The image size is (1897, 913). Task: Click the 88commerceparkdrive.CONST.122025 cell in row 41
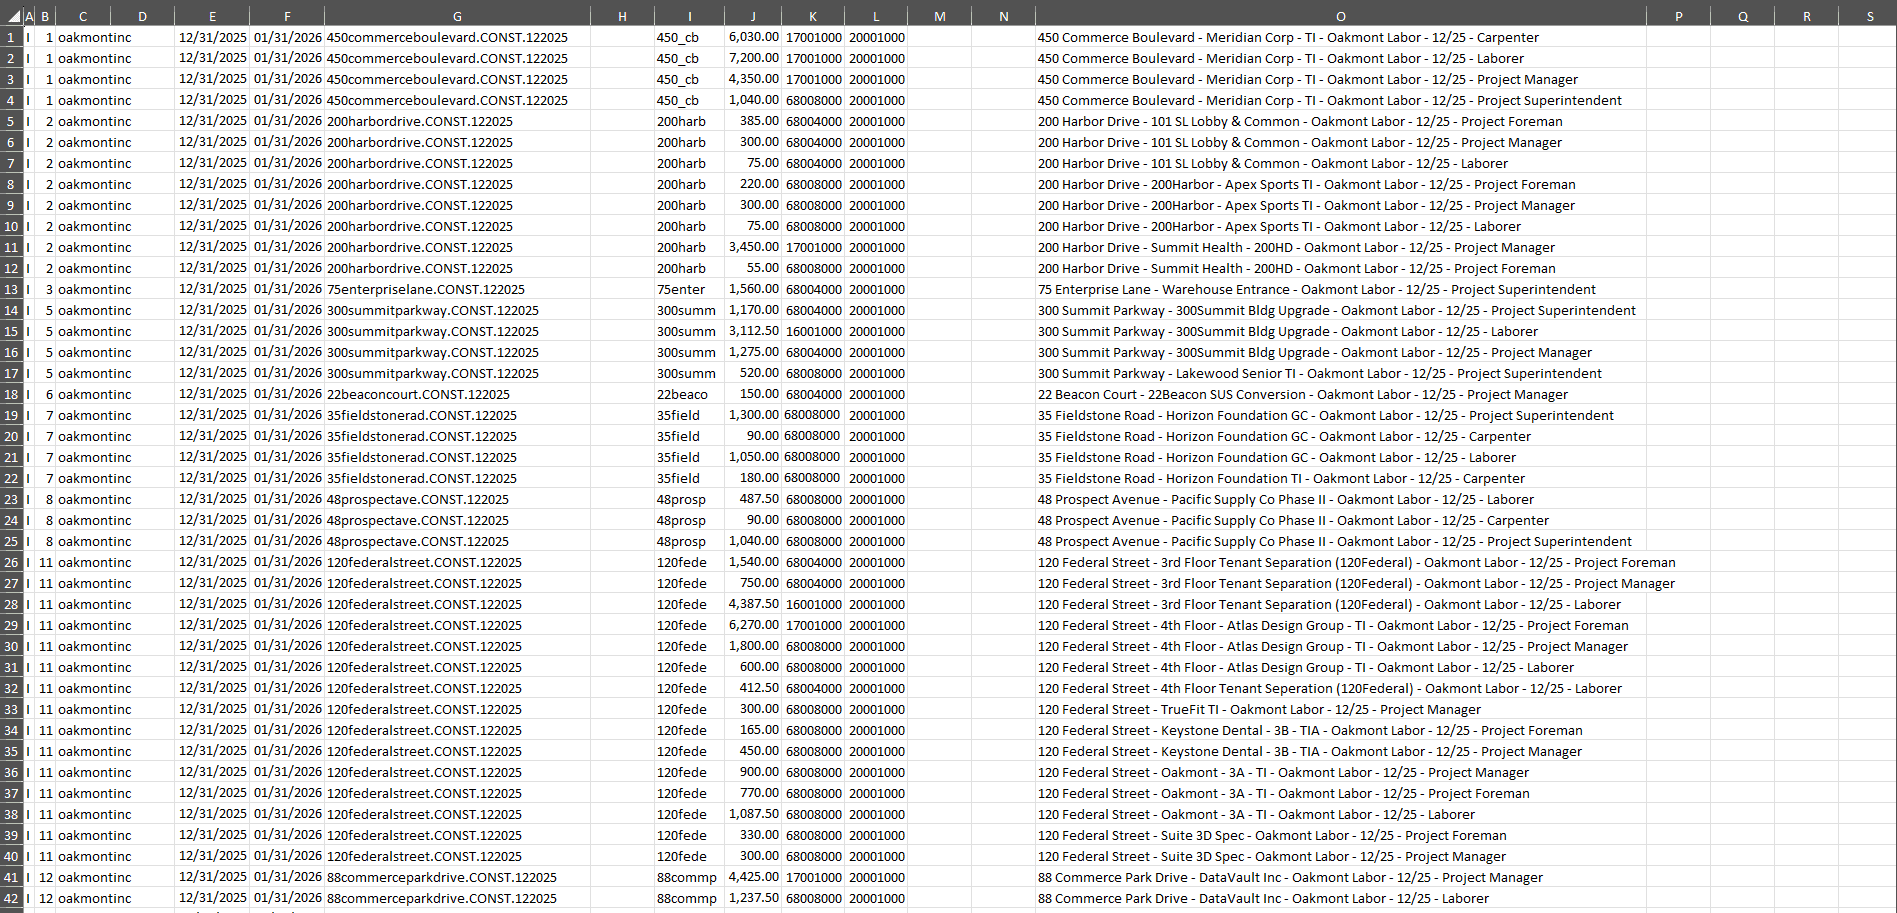point(457,877)
